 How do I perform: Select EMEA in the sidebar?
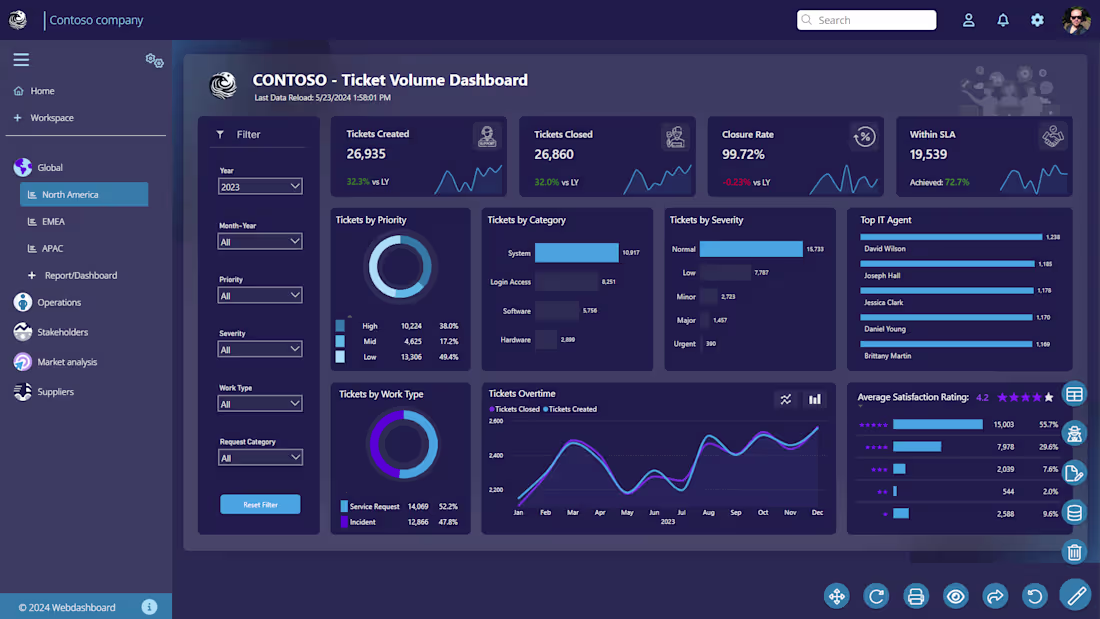click(x=53, y=222)
